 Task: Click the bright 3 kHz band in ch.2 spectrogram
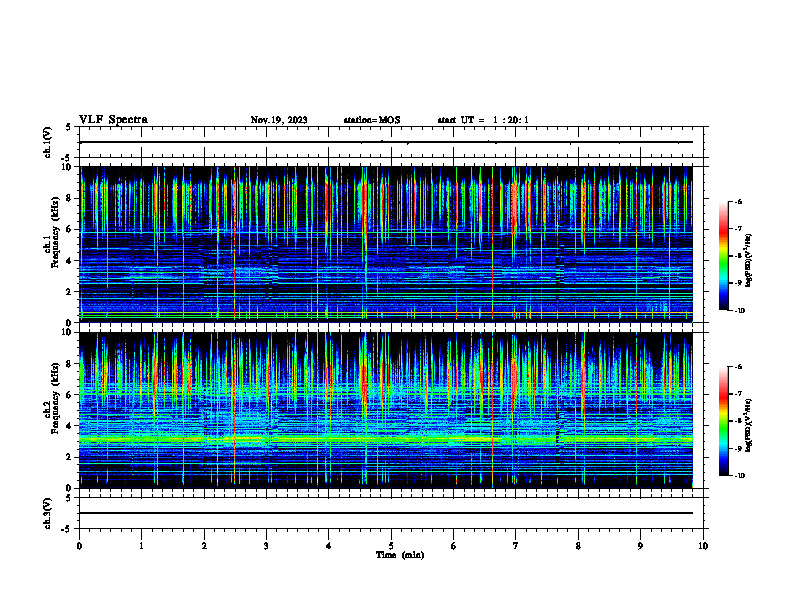[386, 440]
